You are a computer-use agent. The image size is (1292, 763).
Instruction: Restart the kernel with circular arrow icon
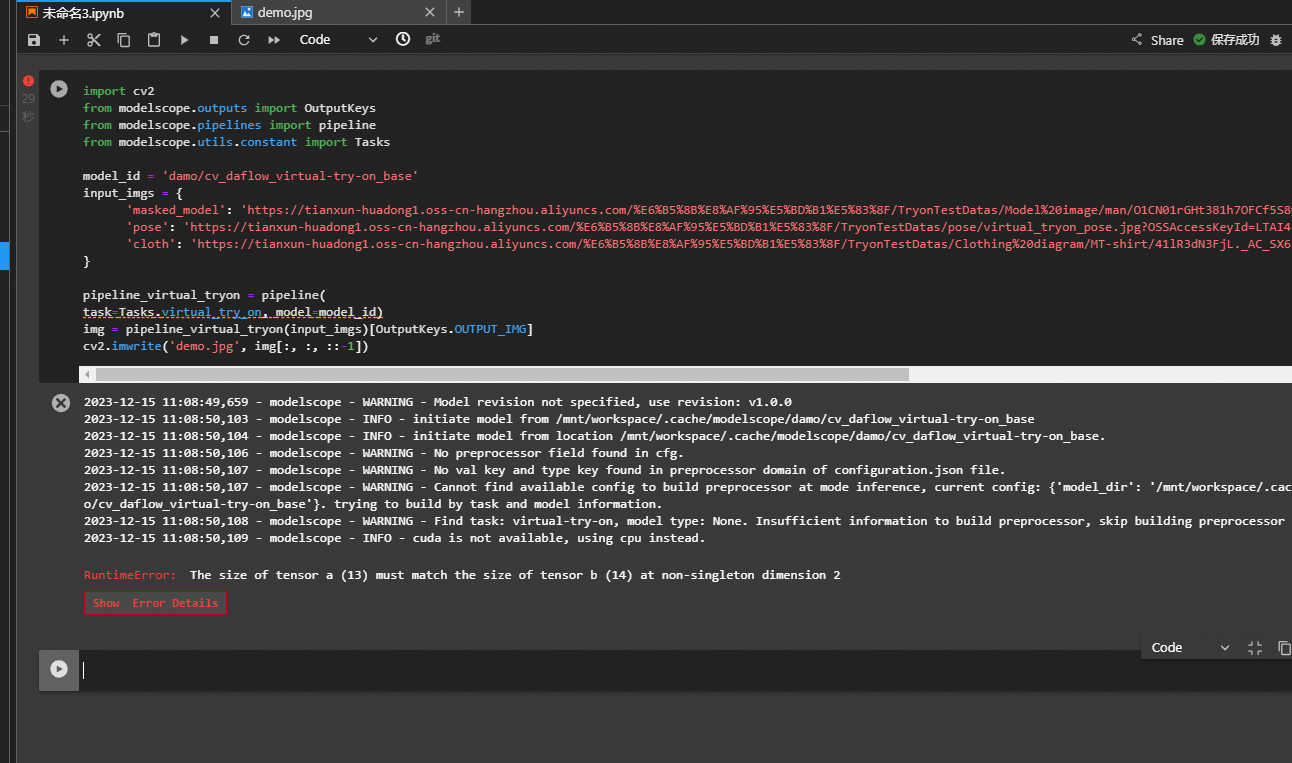click(x=244, y=40)
